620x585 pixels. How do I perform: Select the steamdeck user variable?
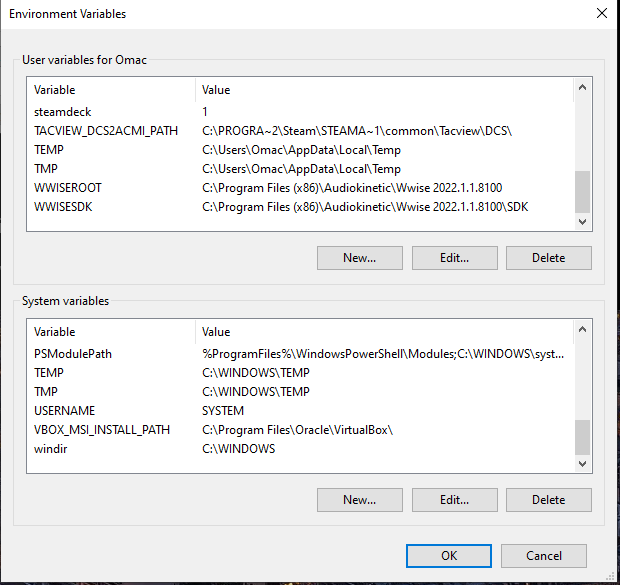click(62, 112)
